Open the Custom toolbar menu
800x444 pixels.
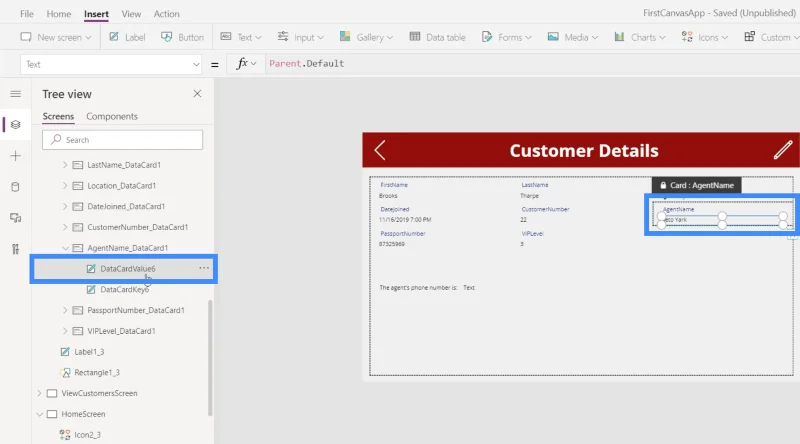[770, 37]
